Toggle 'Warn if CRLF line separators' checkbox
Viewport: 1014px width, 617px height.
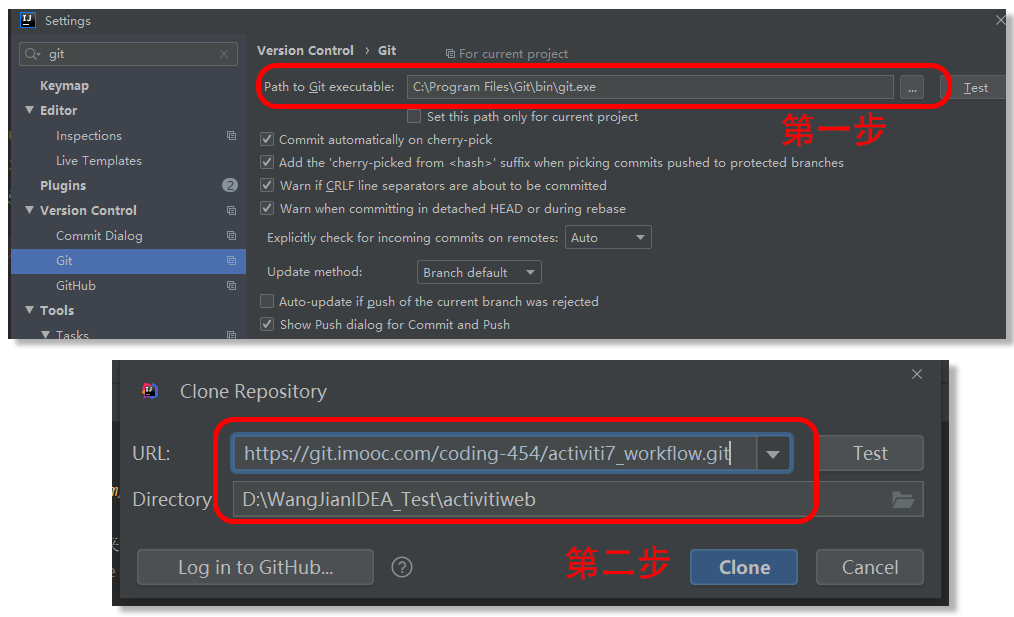pyautogui.click(x=266, y=186)
